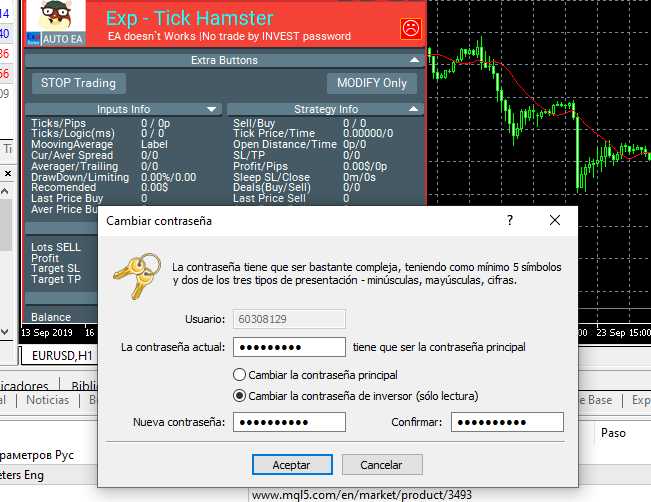Click the DrawDown/Limiting row
Viewport: 651px width, 502px height.
click(x=113, y=177)
